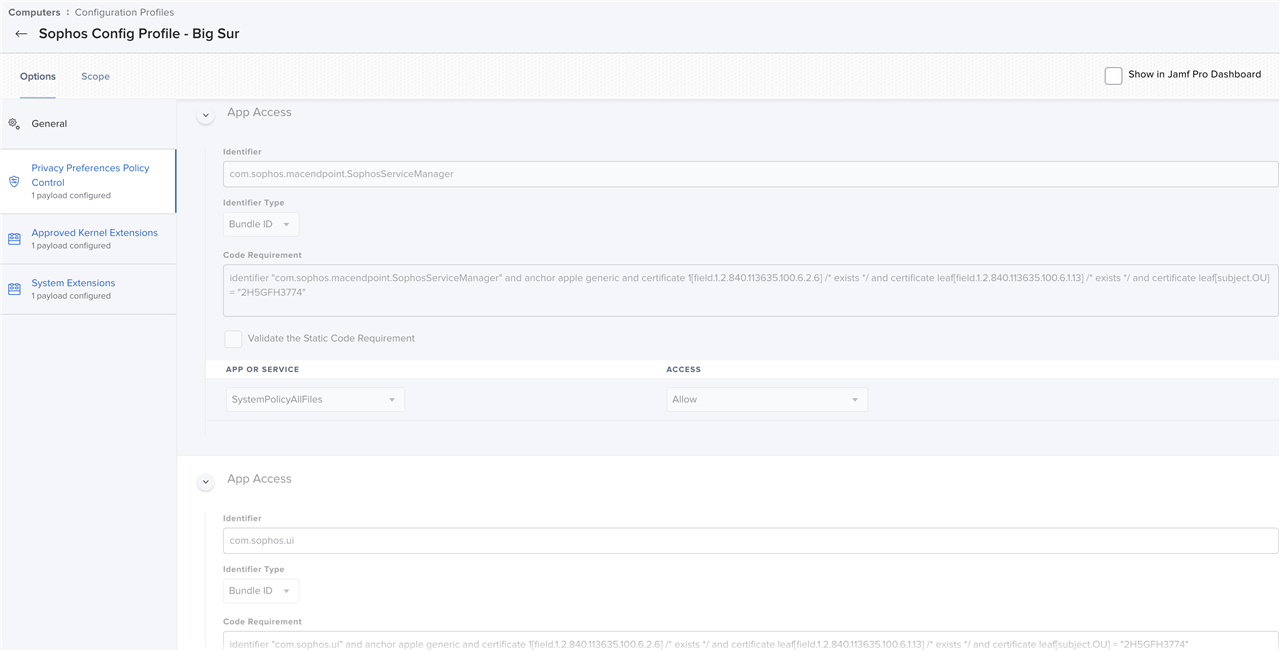Switch to the Options tab
Viewport: 1280px width, 651px height.
point(38,77)
